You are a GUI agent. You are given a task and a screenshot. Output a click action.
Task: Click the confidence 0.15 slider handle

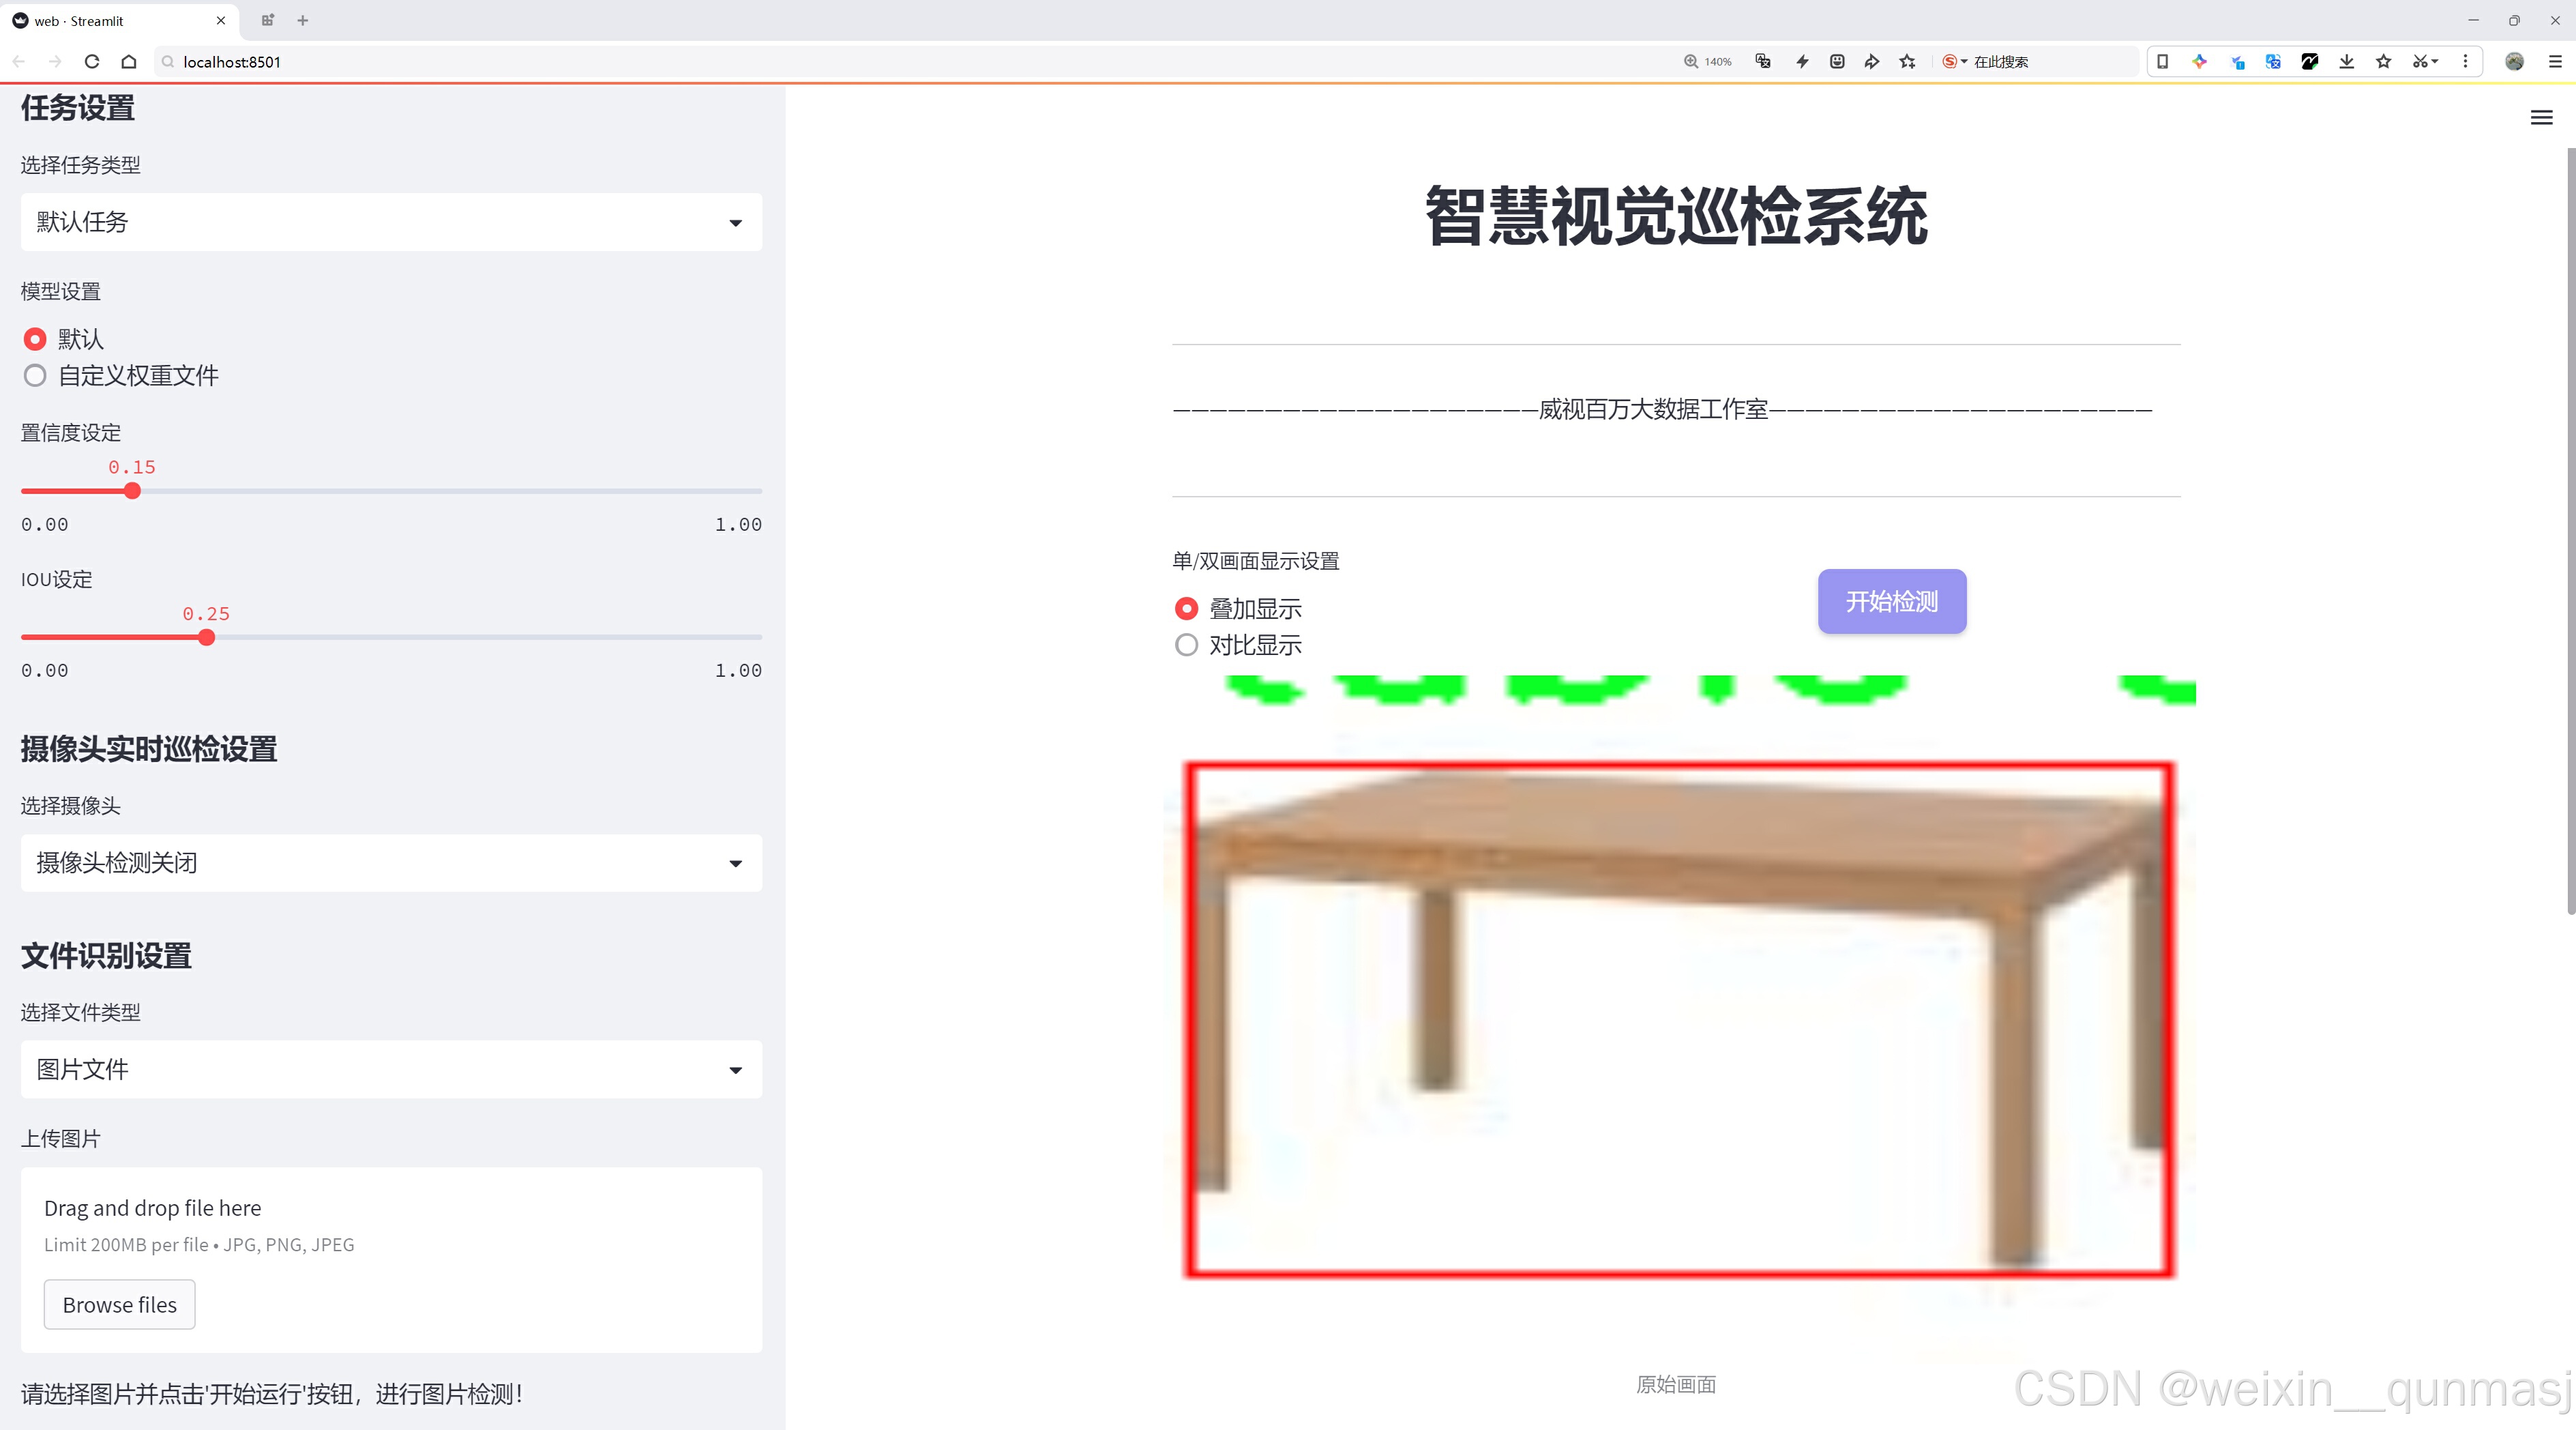pos(132,491)
